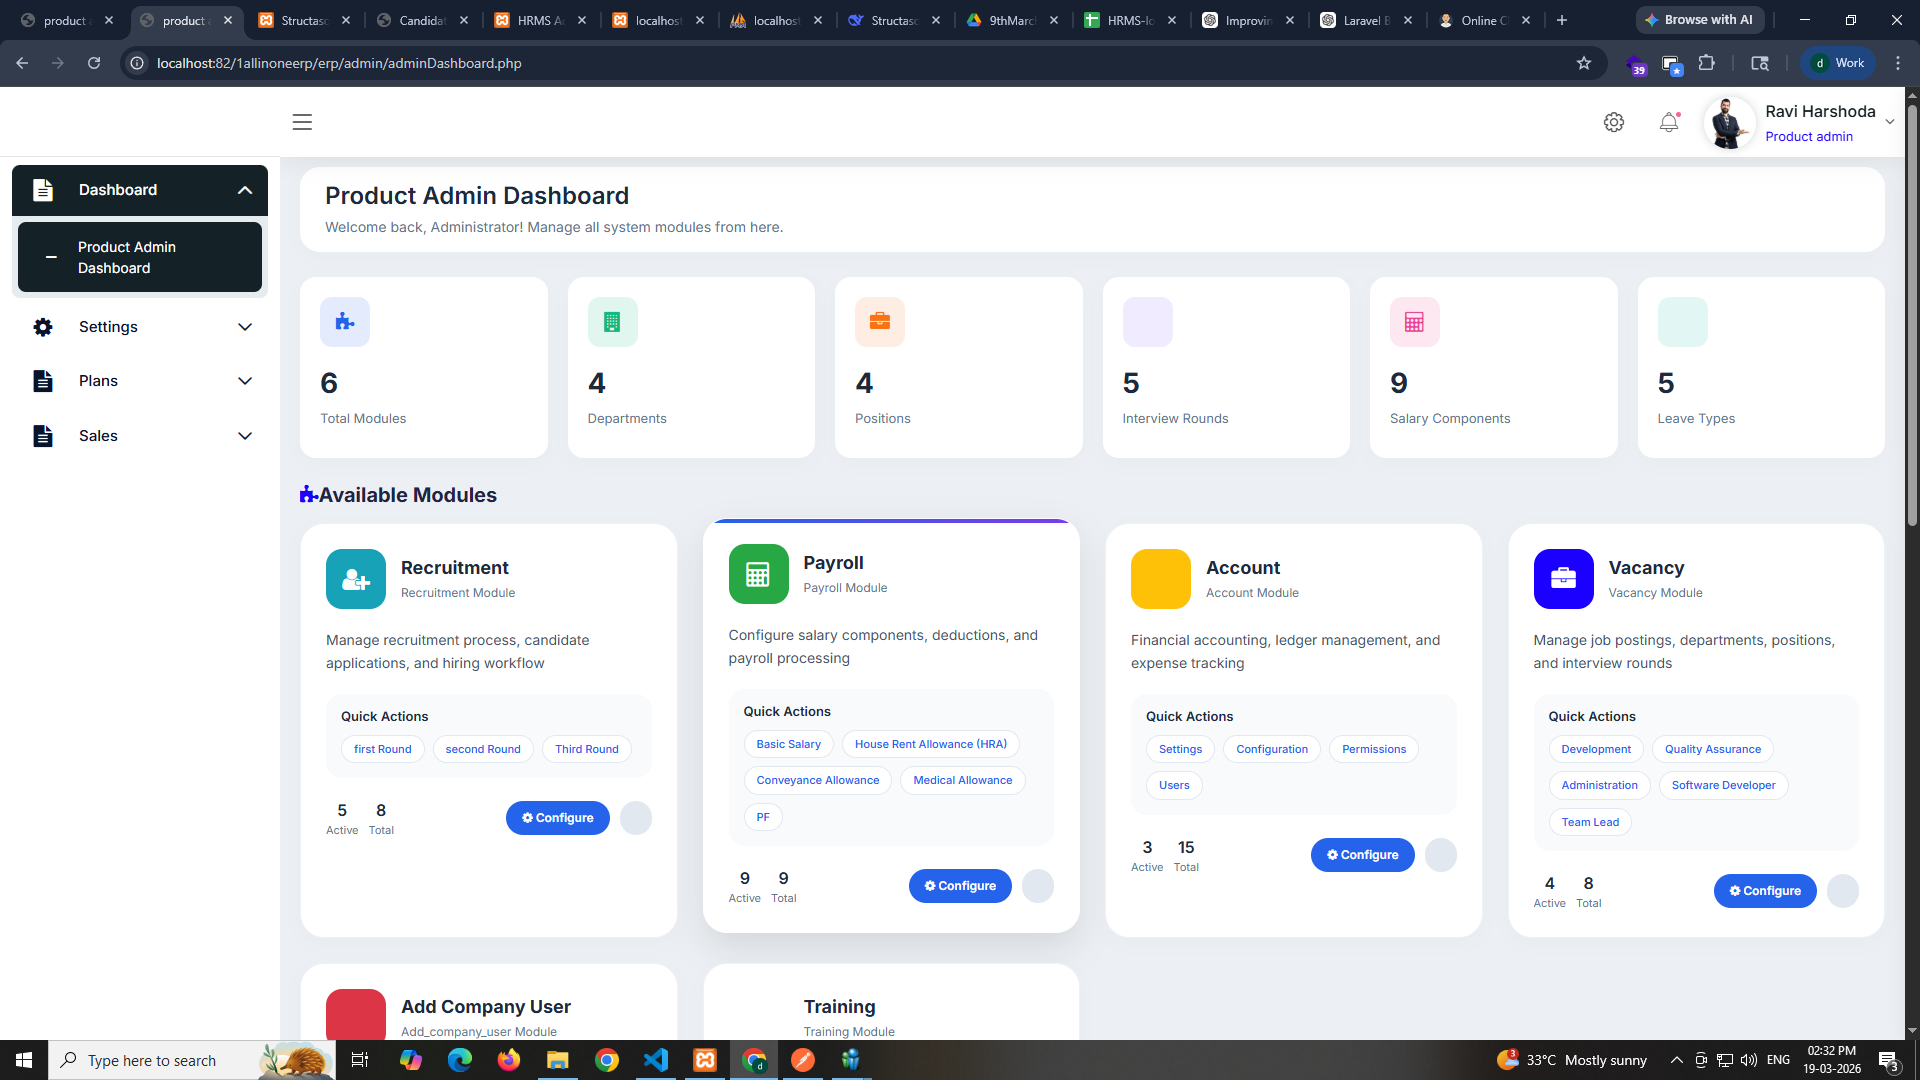Reload the page

(94, 63)
